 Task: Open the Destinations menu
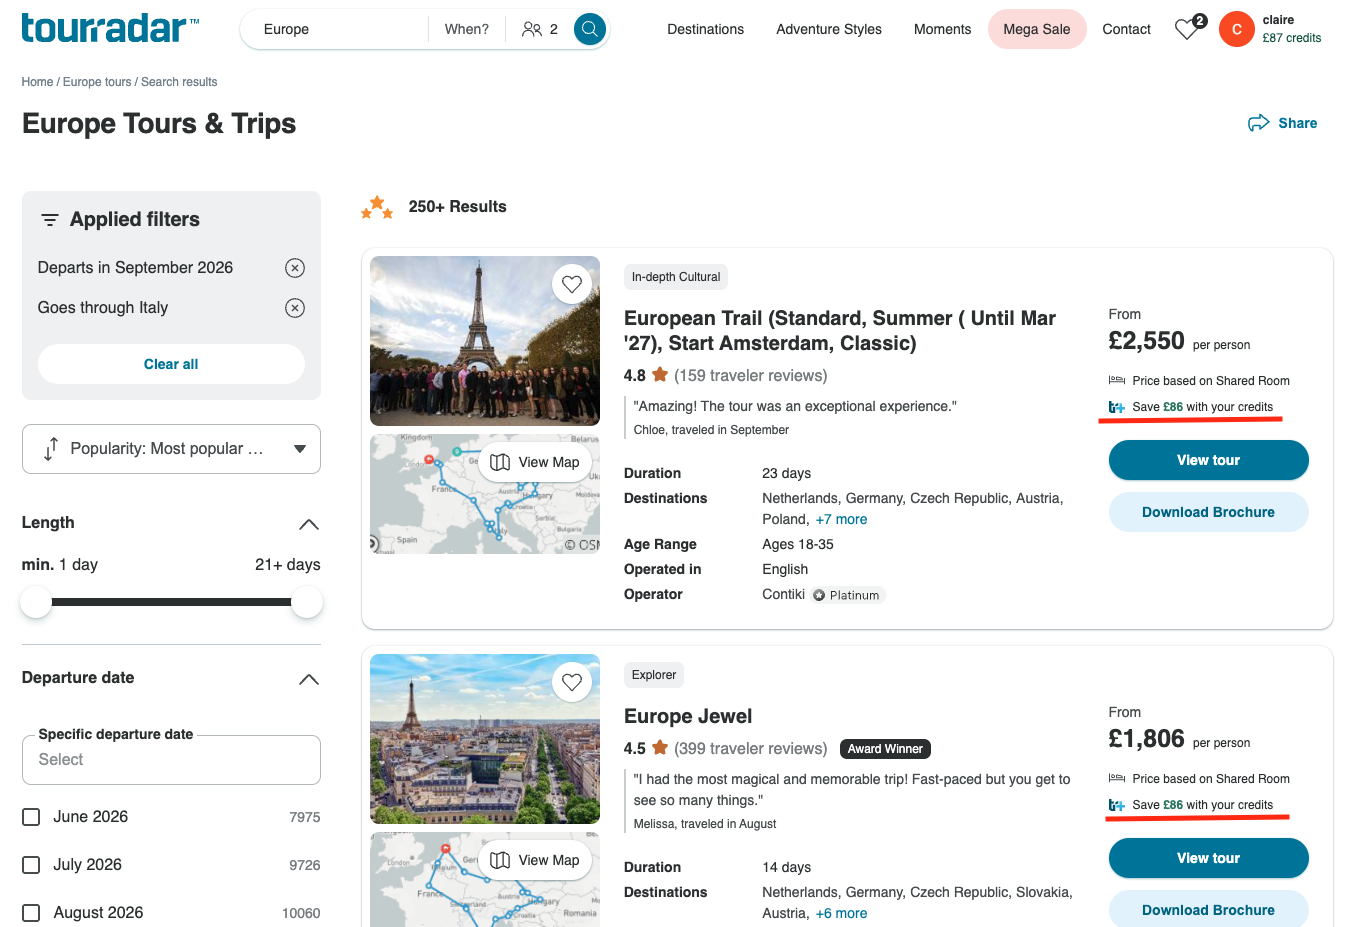click(706, 29)
